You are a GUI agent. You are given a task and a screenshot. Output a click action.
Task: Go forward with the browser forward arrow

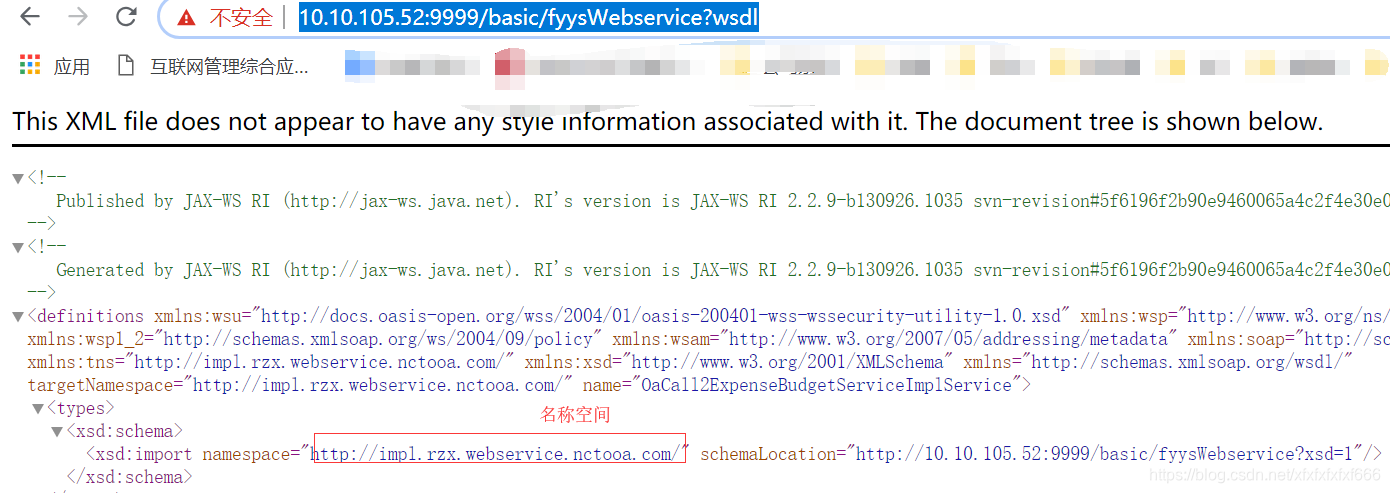tap(78, 17)
